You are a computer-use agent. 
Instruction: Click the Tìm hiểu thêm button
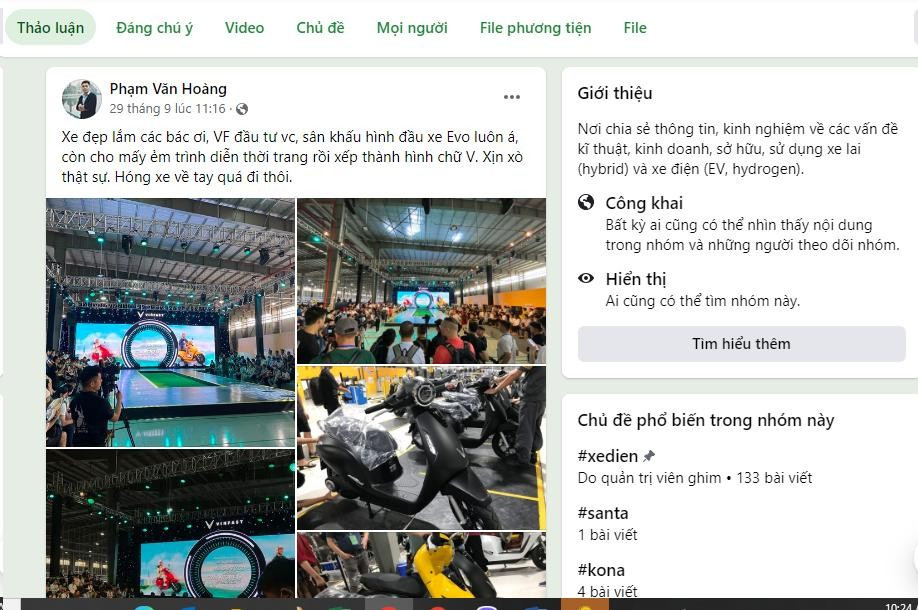741,344
